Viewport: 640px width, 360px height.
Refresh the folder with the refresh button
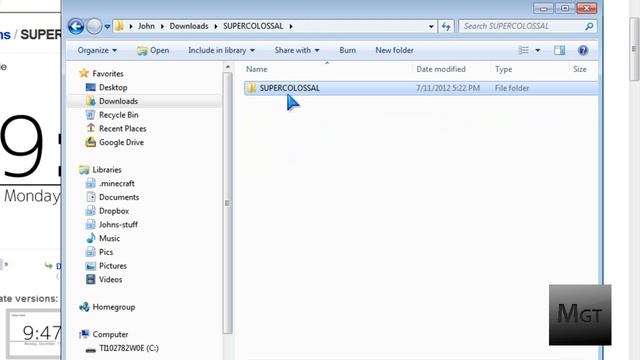pyautogui.click(x=446, y=27)
